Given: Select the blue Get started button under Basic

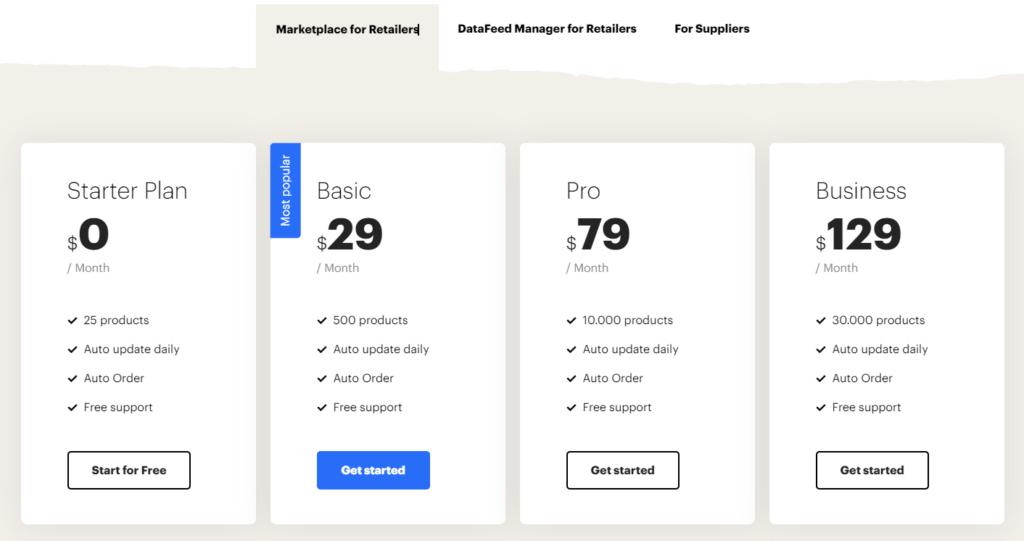Looking at the screenshot, I should click(373, 470).
